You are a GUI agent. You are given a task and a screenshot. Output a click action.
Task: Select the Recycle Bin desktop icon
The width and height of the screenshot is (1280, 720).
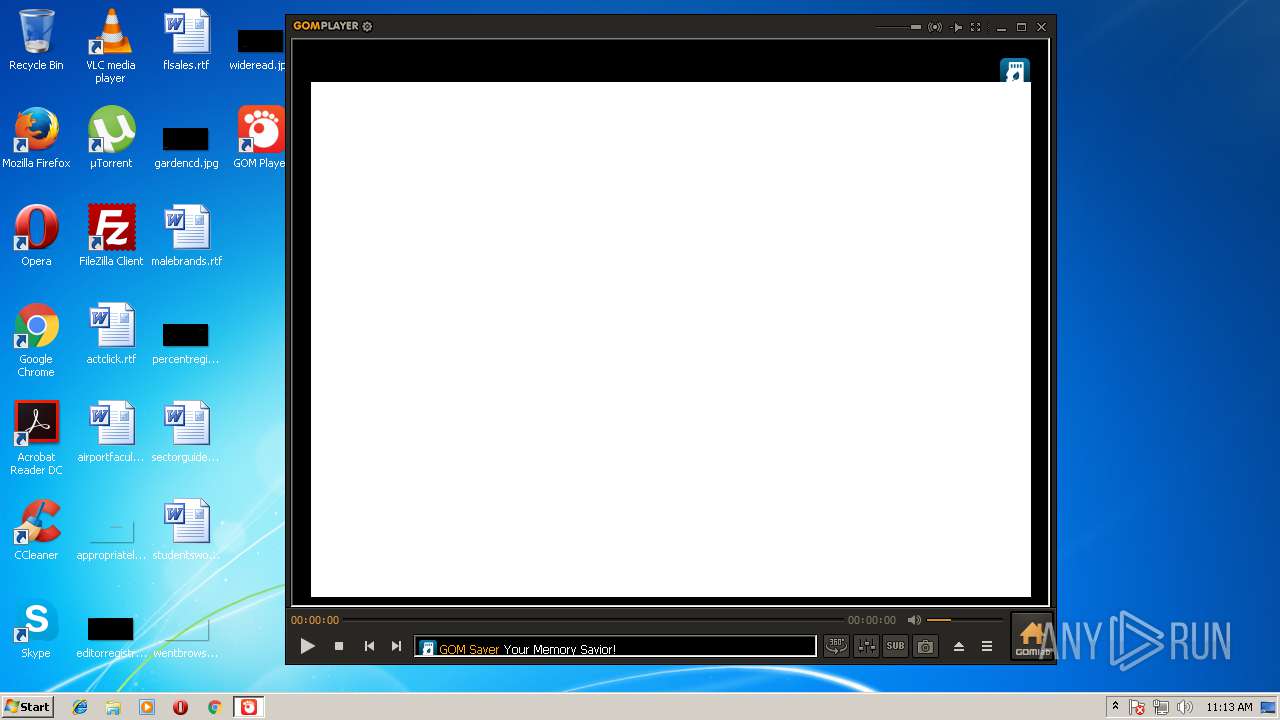point(36,40)
